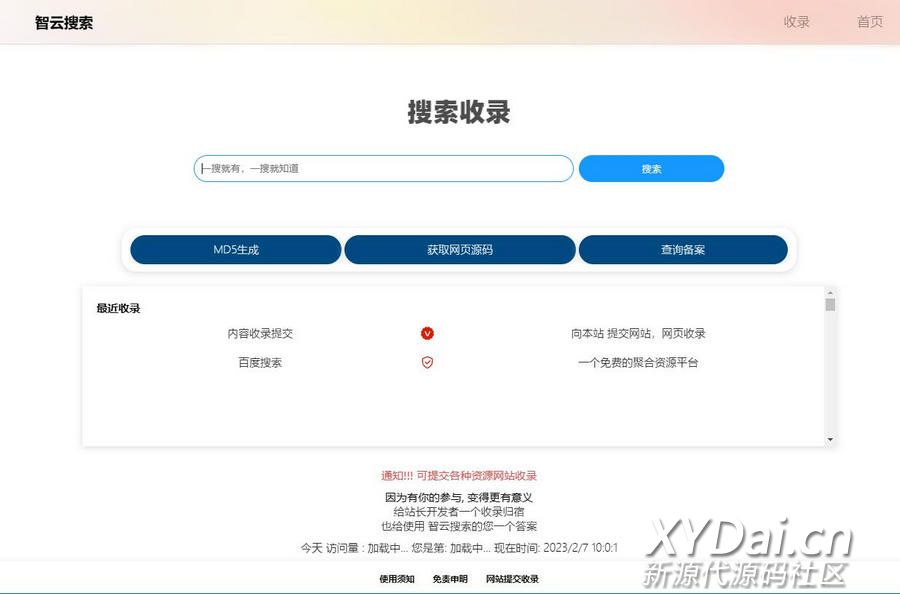
Task: Open the 内容收录提交 entry
Action: [x=260, y=334]
